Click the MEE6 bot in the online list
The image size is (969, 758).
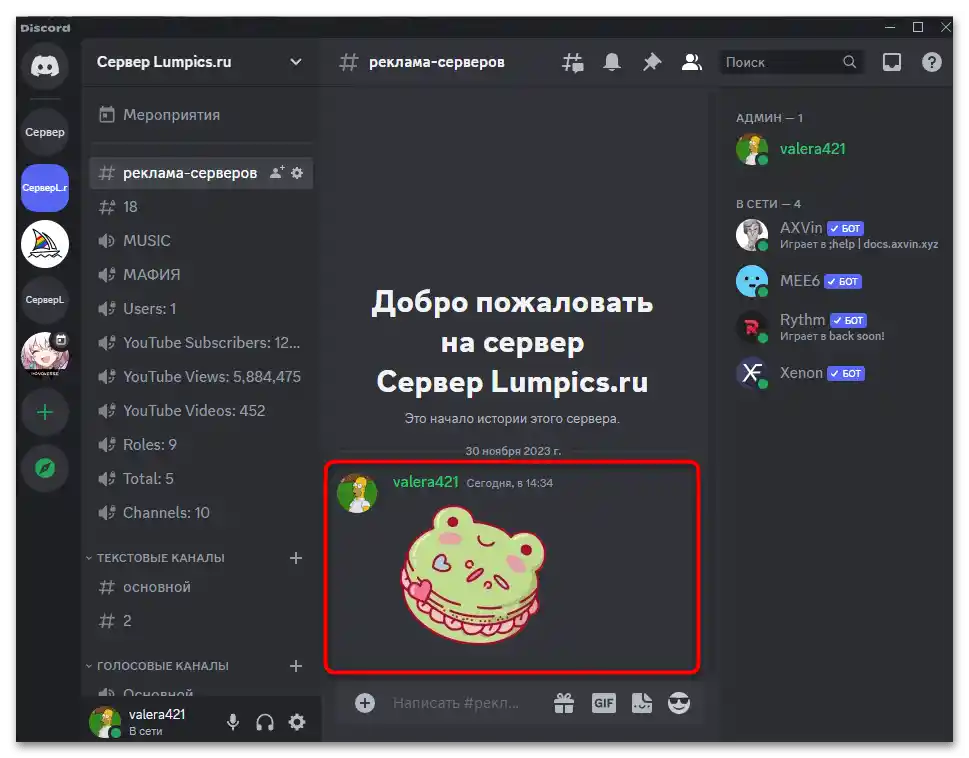pos(800,281)
